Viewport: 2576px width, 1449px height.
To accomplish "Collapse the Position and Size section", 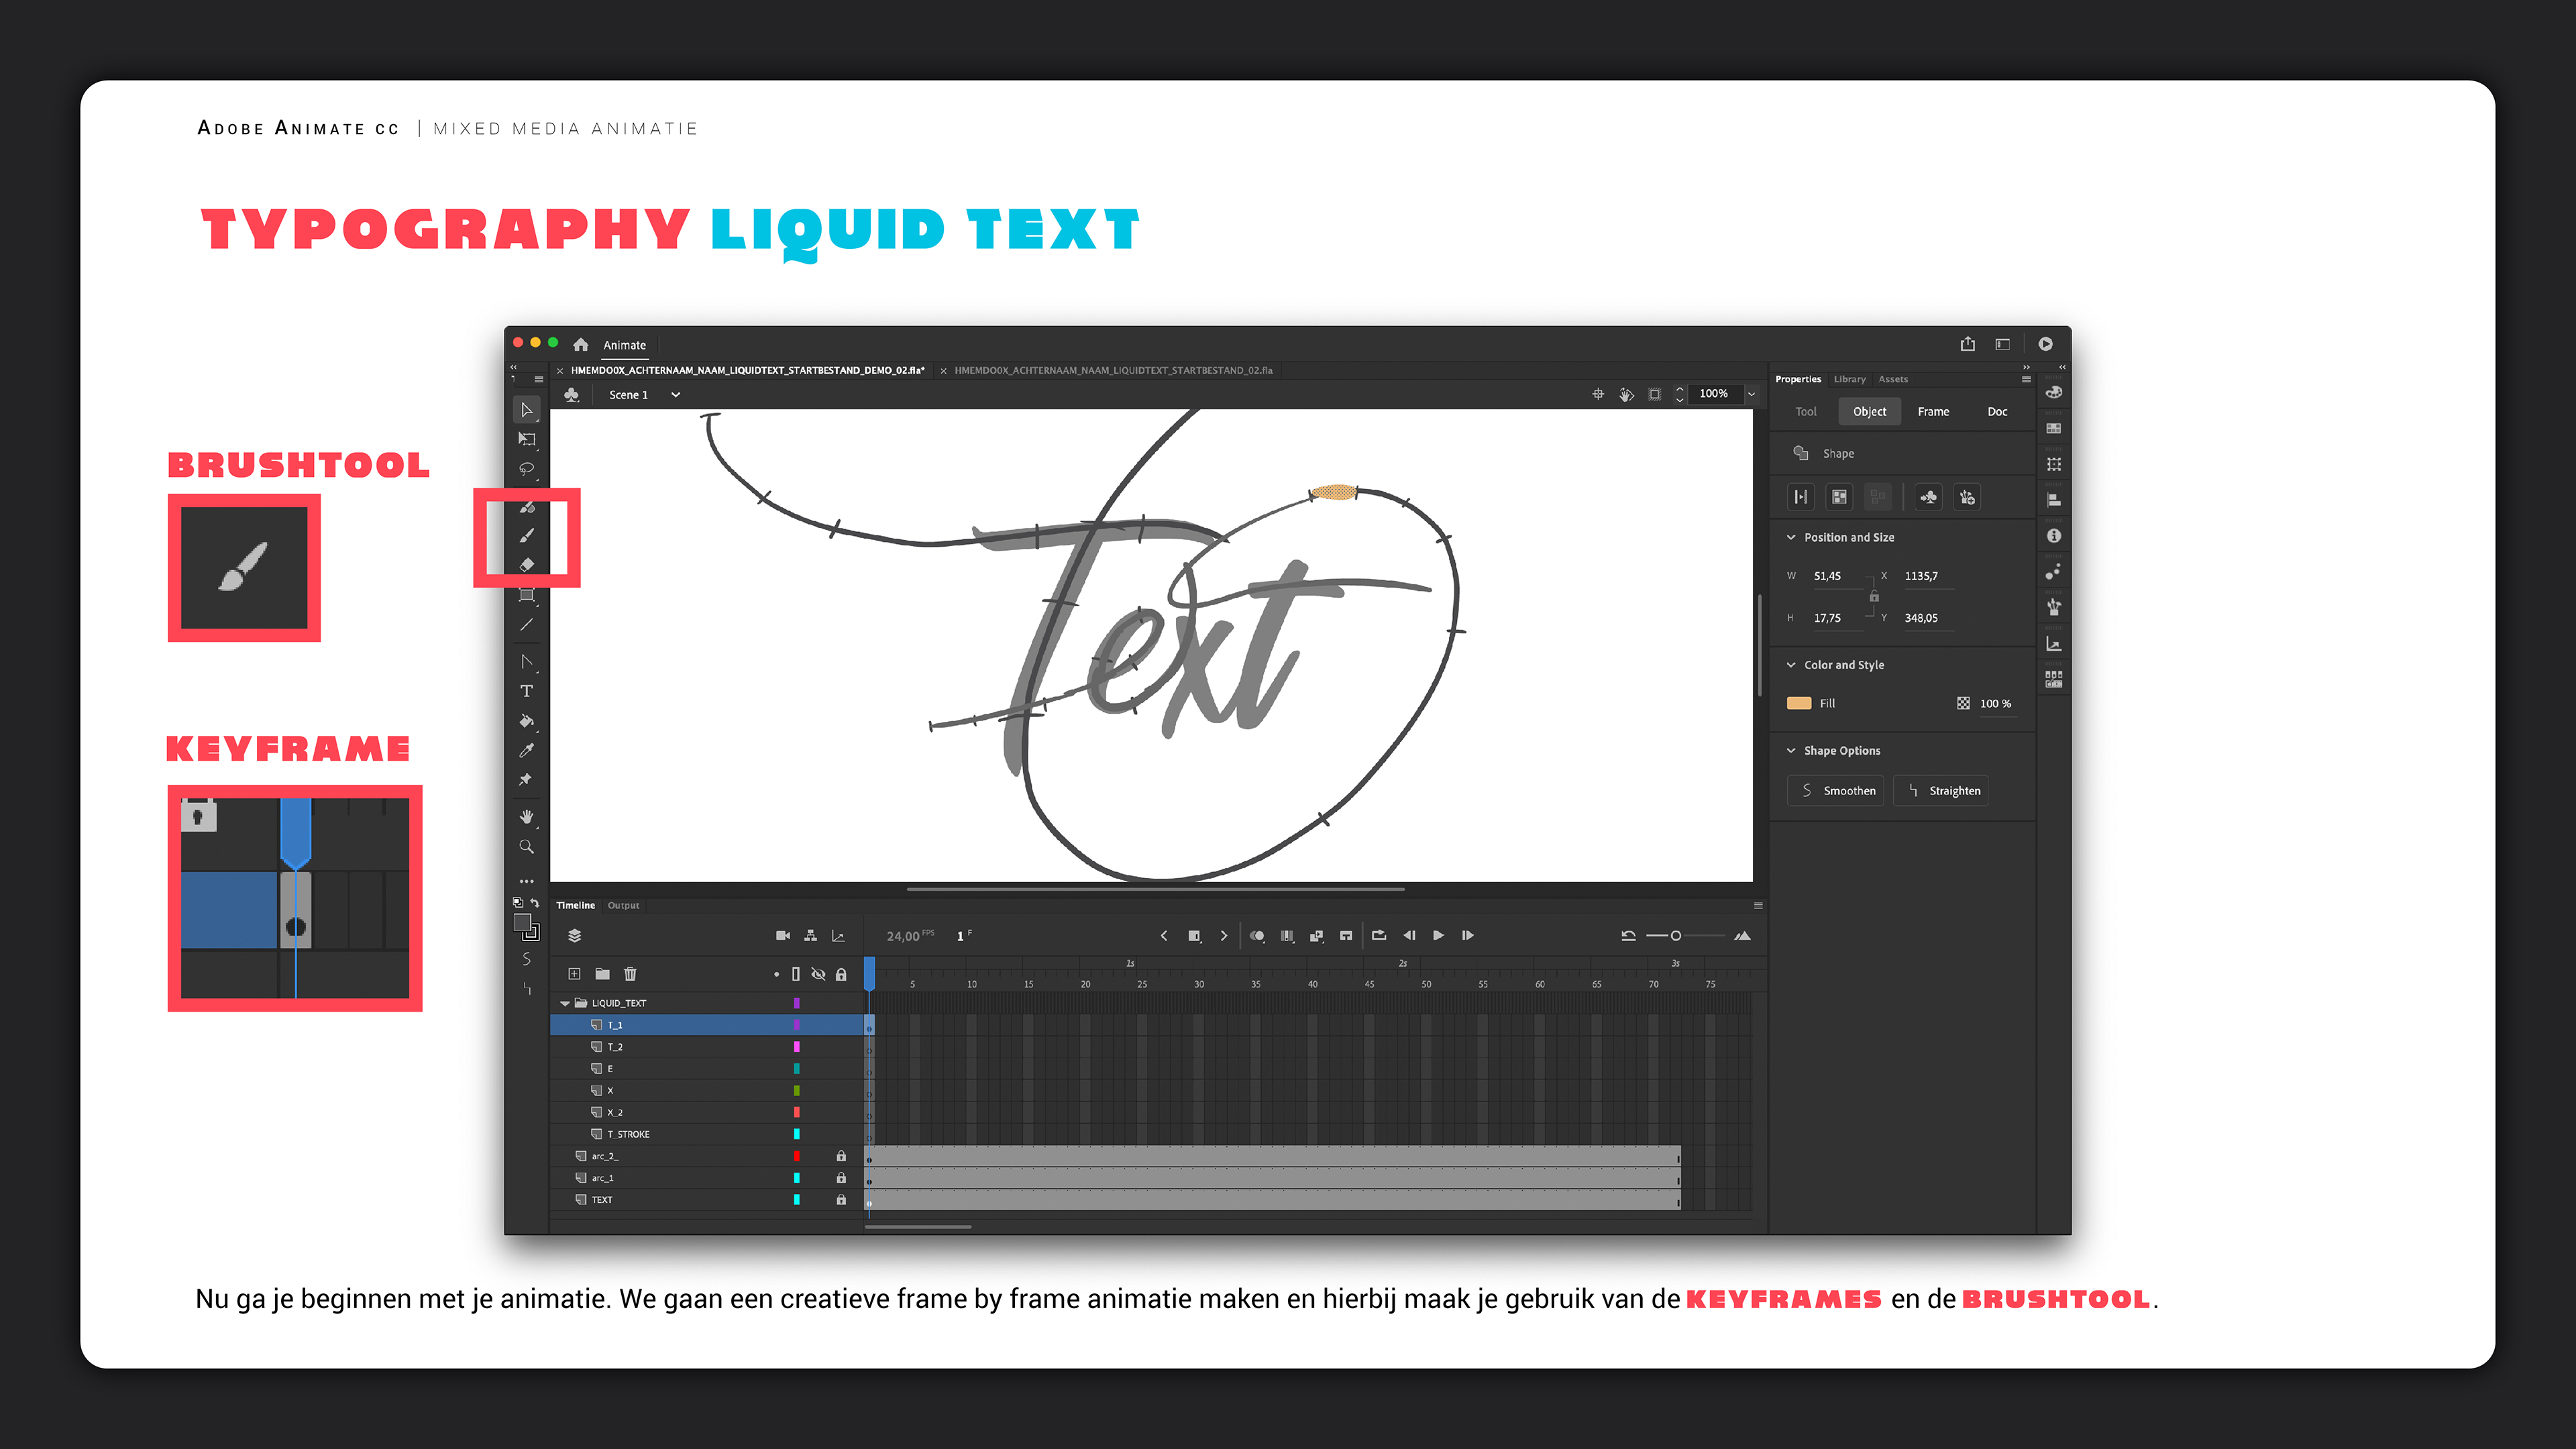I will coord(1791,537).
